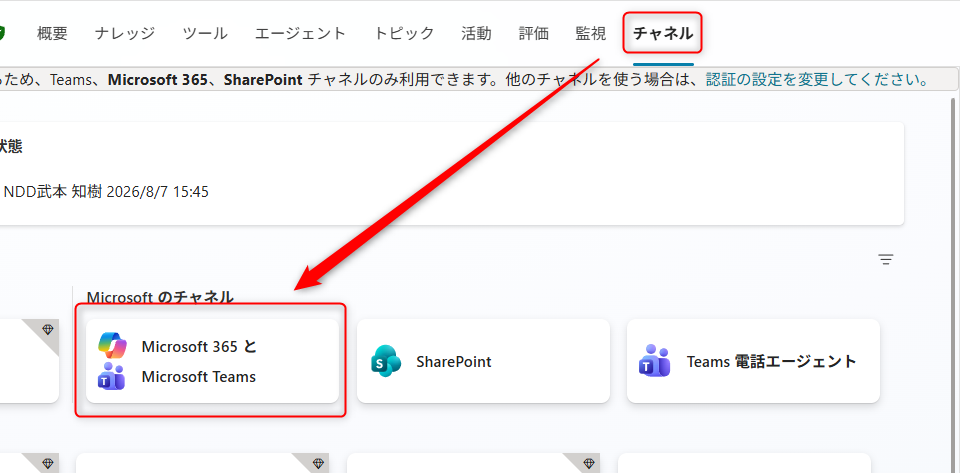Open the filter lines icon
This screenshot has width=960, height=473.
[885, 259]
